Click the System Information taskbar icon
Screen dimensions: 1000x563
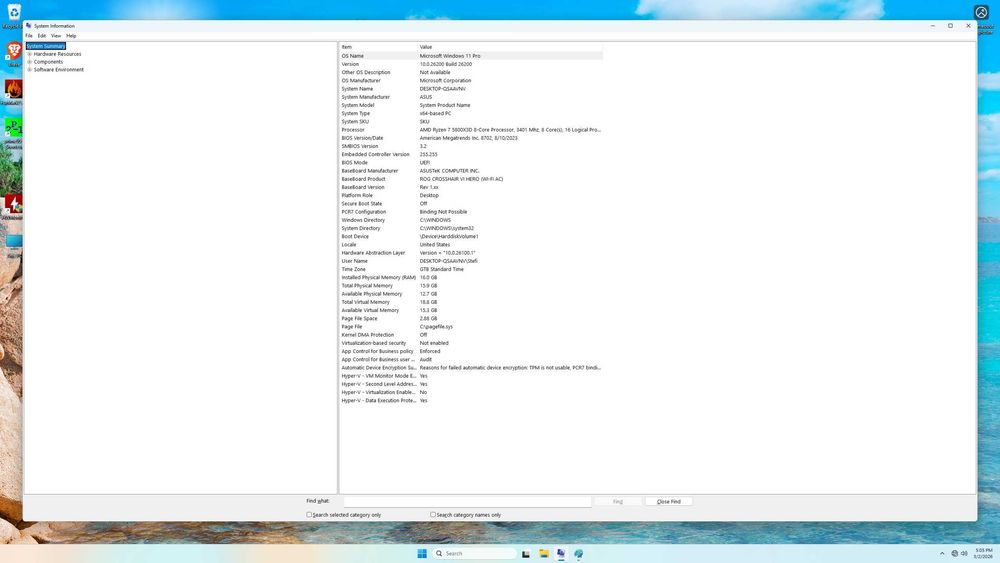(561, 553)
